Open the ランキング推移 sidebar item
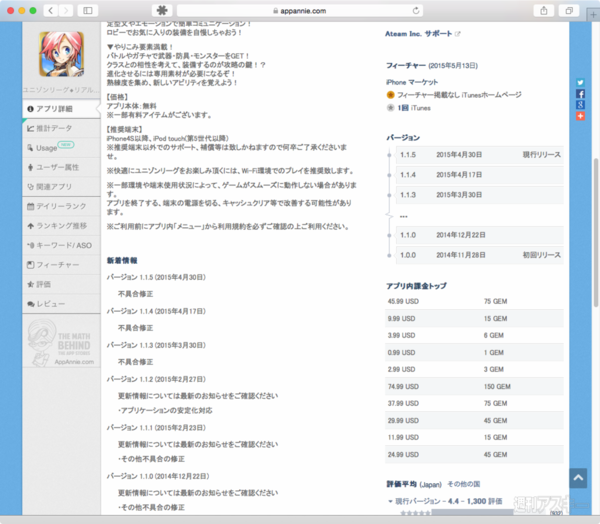The height and width of the screenshot is (524, 600). click(61, 226)
